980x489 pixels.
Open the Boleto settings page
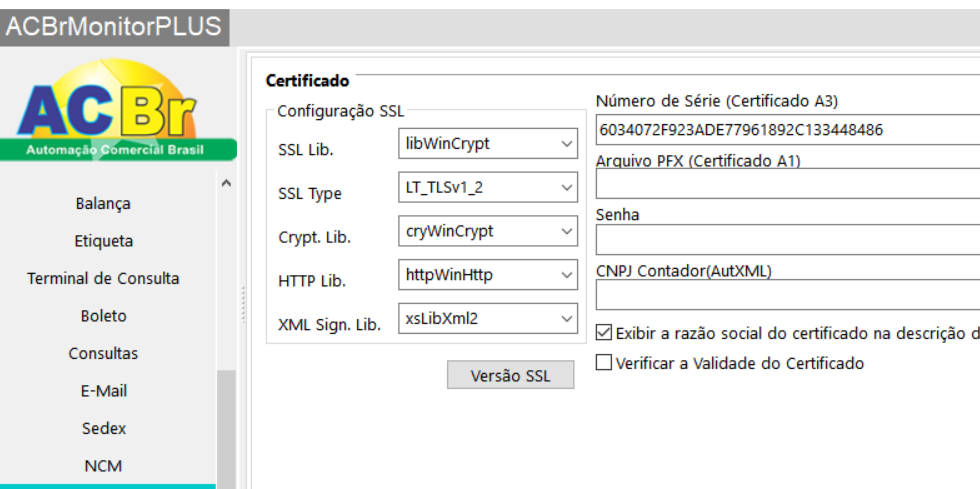pyautogui.click(x=103, y=316)
